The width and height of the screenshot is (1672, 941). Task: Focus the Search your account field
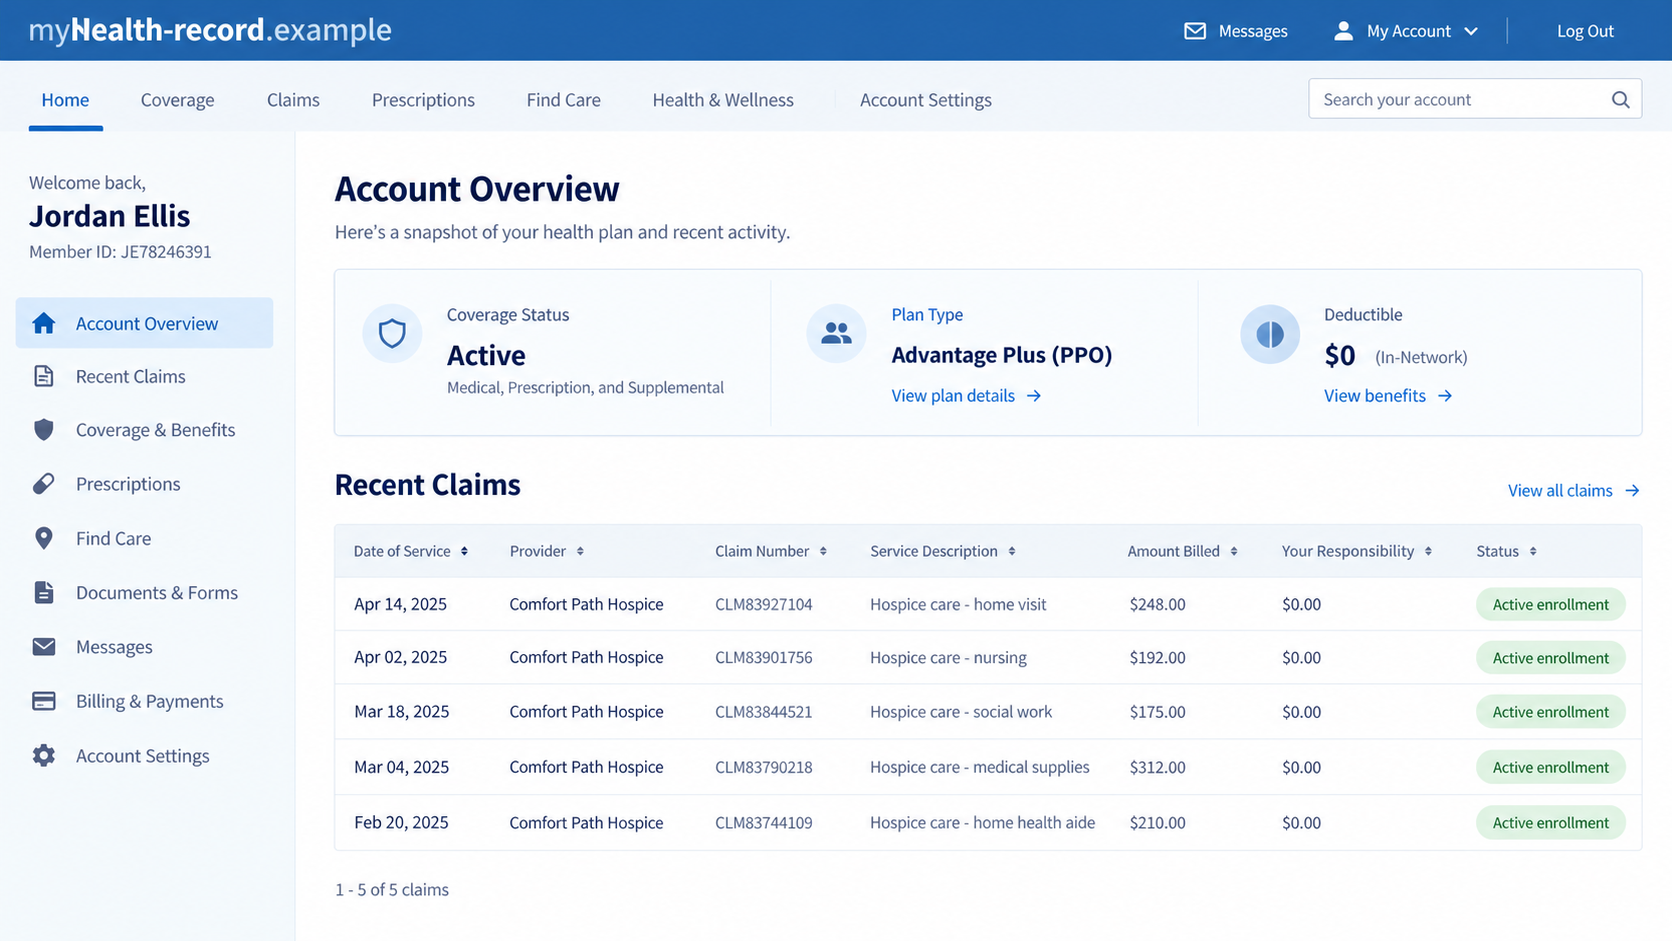pos(1474,99)
